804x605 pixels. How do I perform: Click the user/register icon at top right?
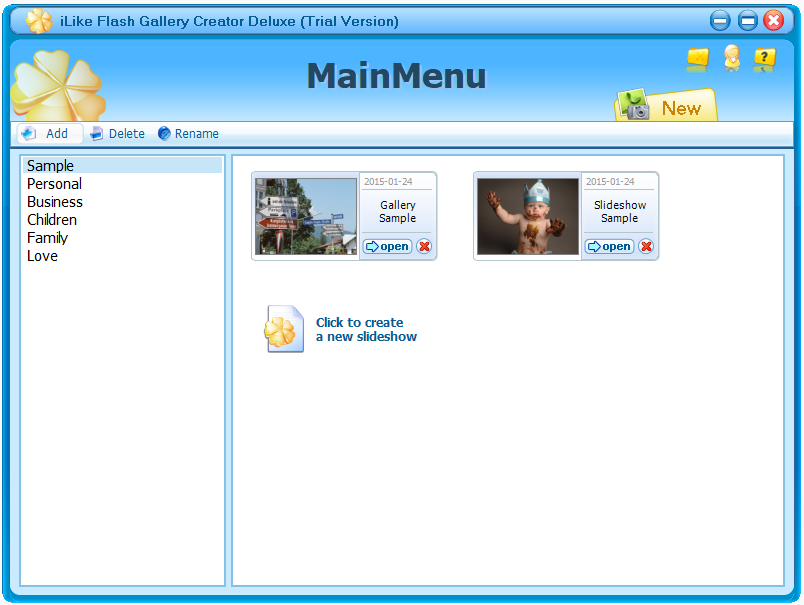(731, 60)
